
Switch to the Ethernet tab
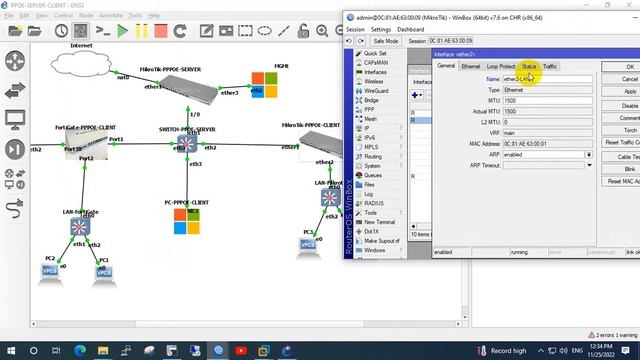[471, 67]
